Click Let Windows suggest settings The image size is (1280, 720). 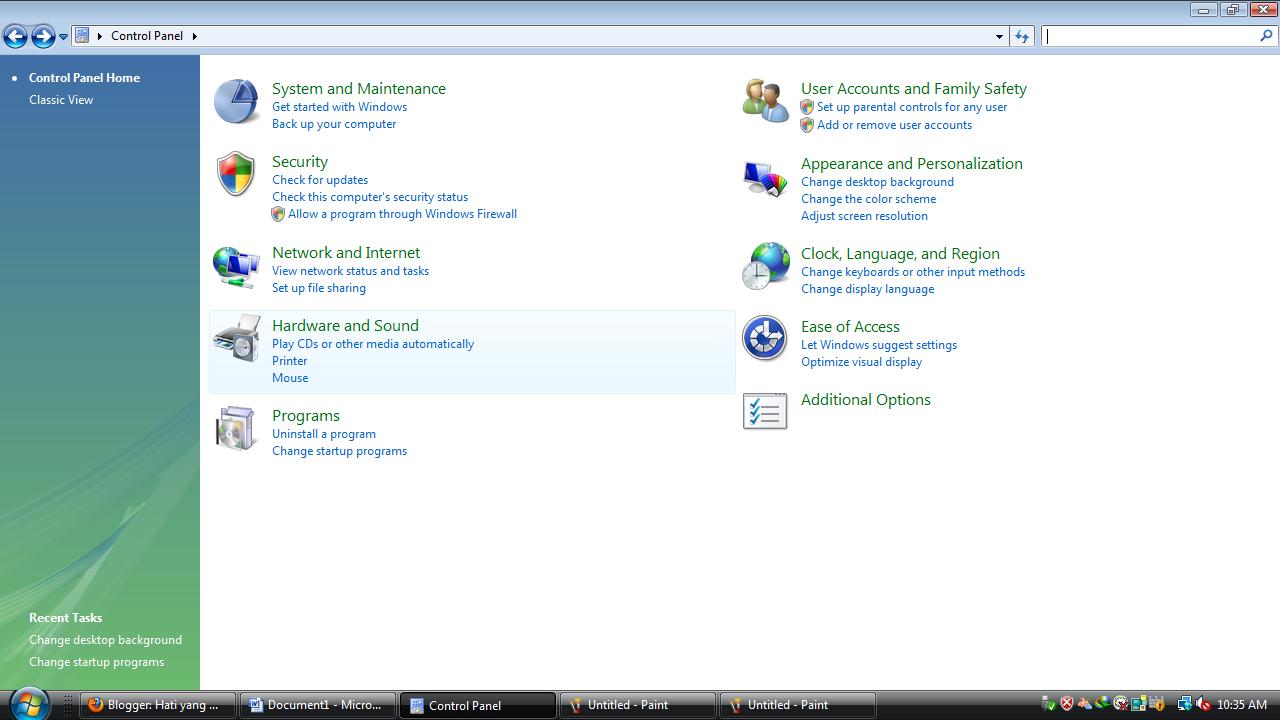879,345
